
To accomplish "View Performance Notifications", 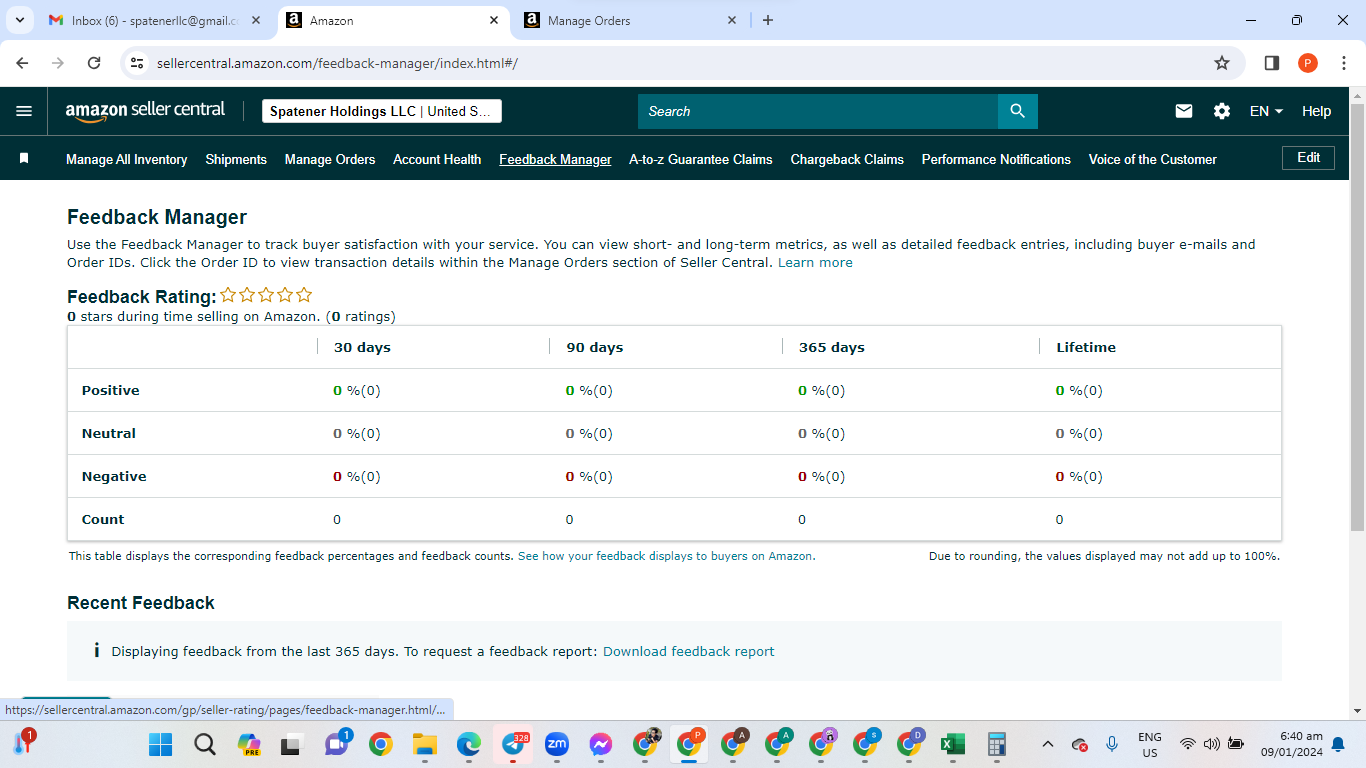I will pos(996,159).
